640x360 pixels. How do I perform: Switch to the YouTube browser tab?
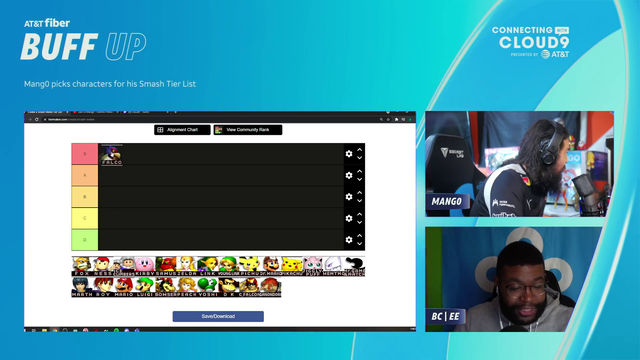(95, 112)
